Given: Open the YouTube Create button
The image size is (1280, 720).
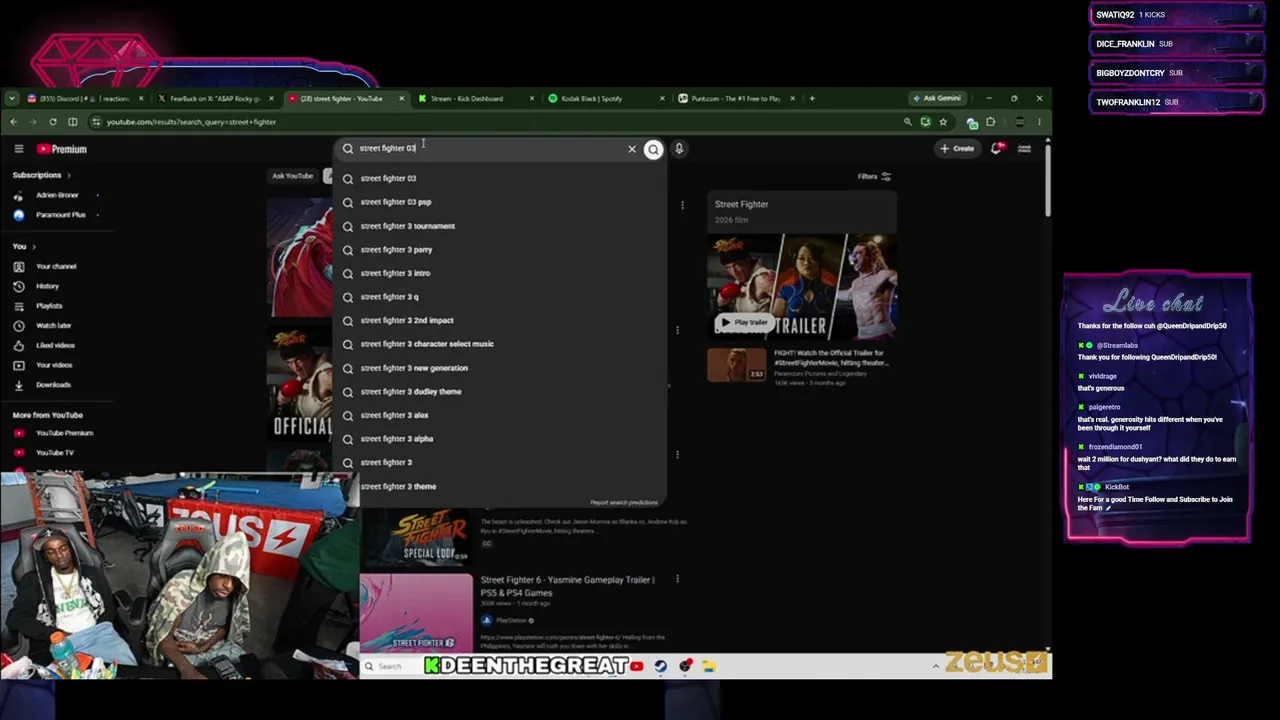Looking at the screenshot, I should (x=957, y=149).
